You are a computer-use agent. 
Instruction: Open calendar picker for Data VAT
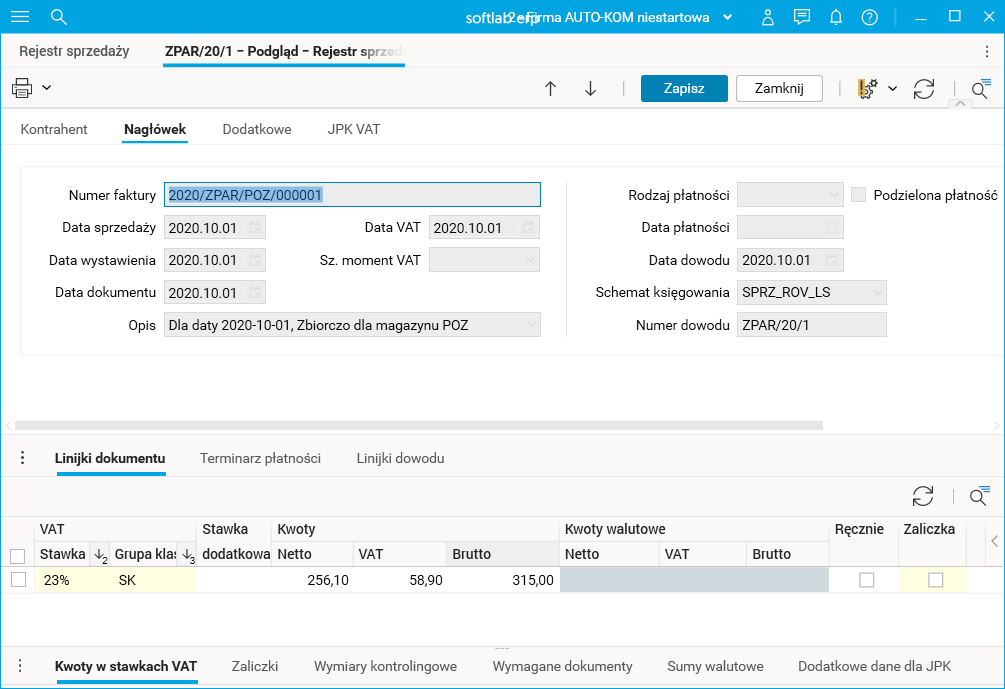coord(528,228)
